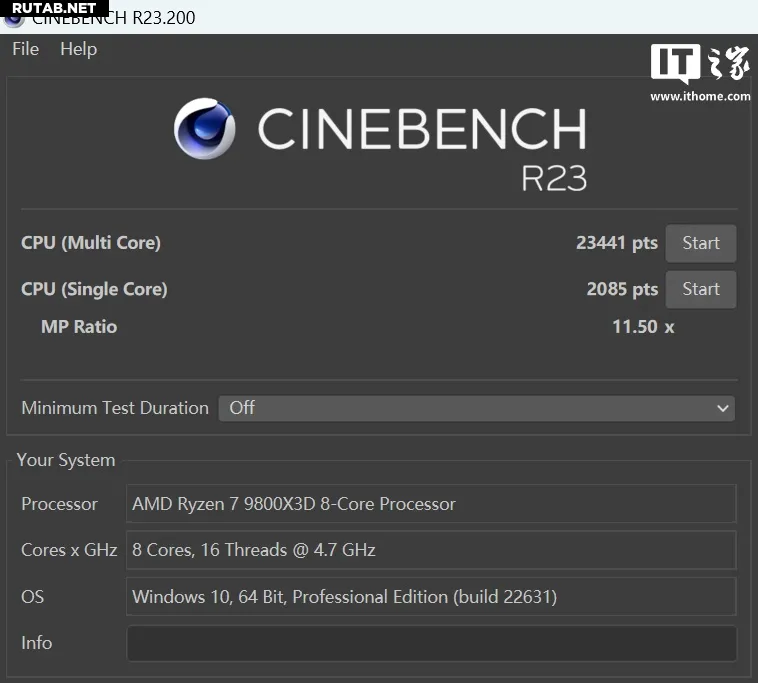Click the Minimum Test Duration label
The image size is (758, 683).
coord(115,408)
